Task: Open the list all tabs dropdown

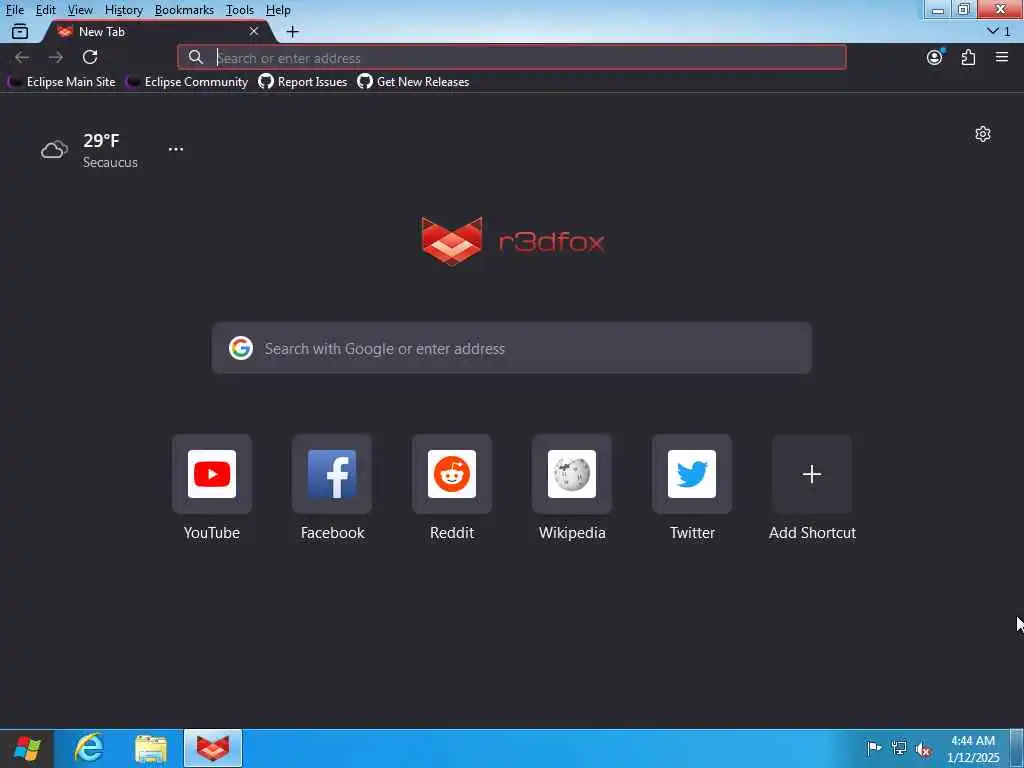Action: coord(999,31)
